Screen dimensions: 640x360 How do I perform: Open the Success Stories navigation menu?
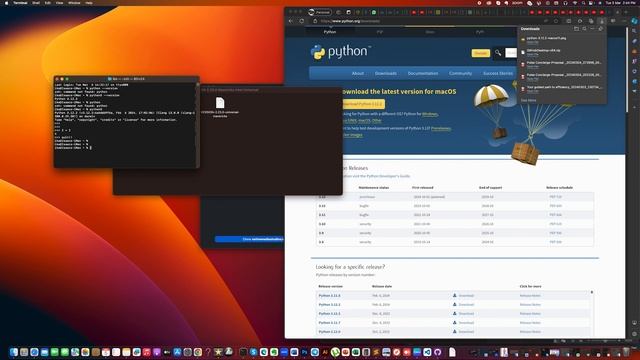click(x=498, y=73)
